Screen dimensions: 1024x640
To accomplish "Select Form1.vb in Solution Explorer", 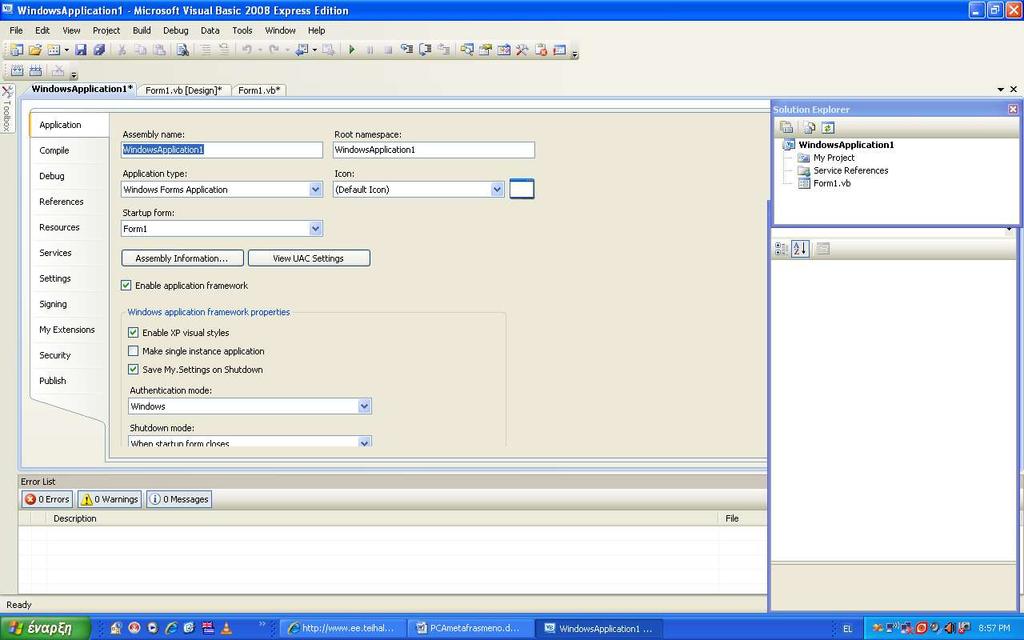I will tap(831, 184).
